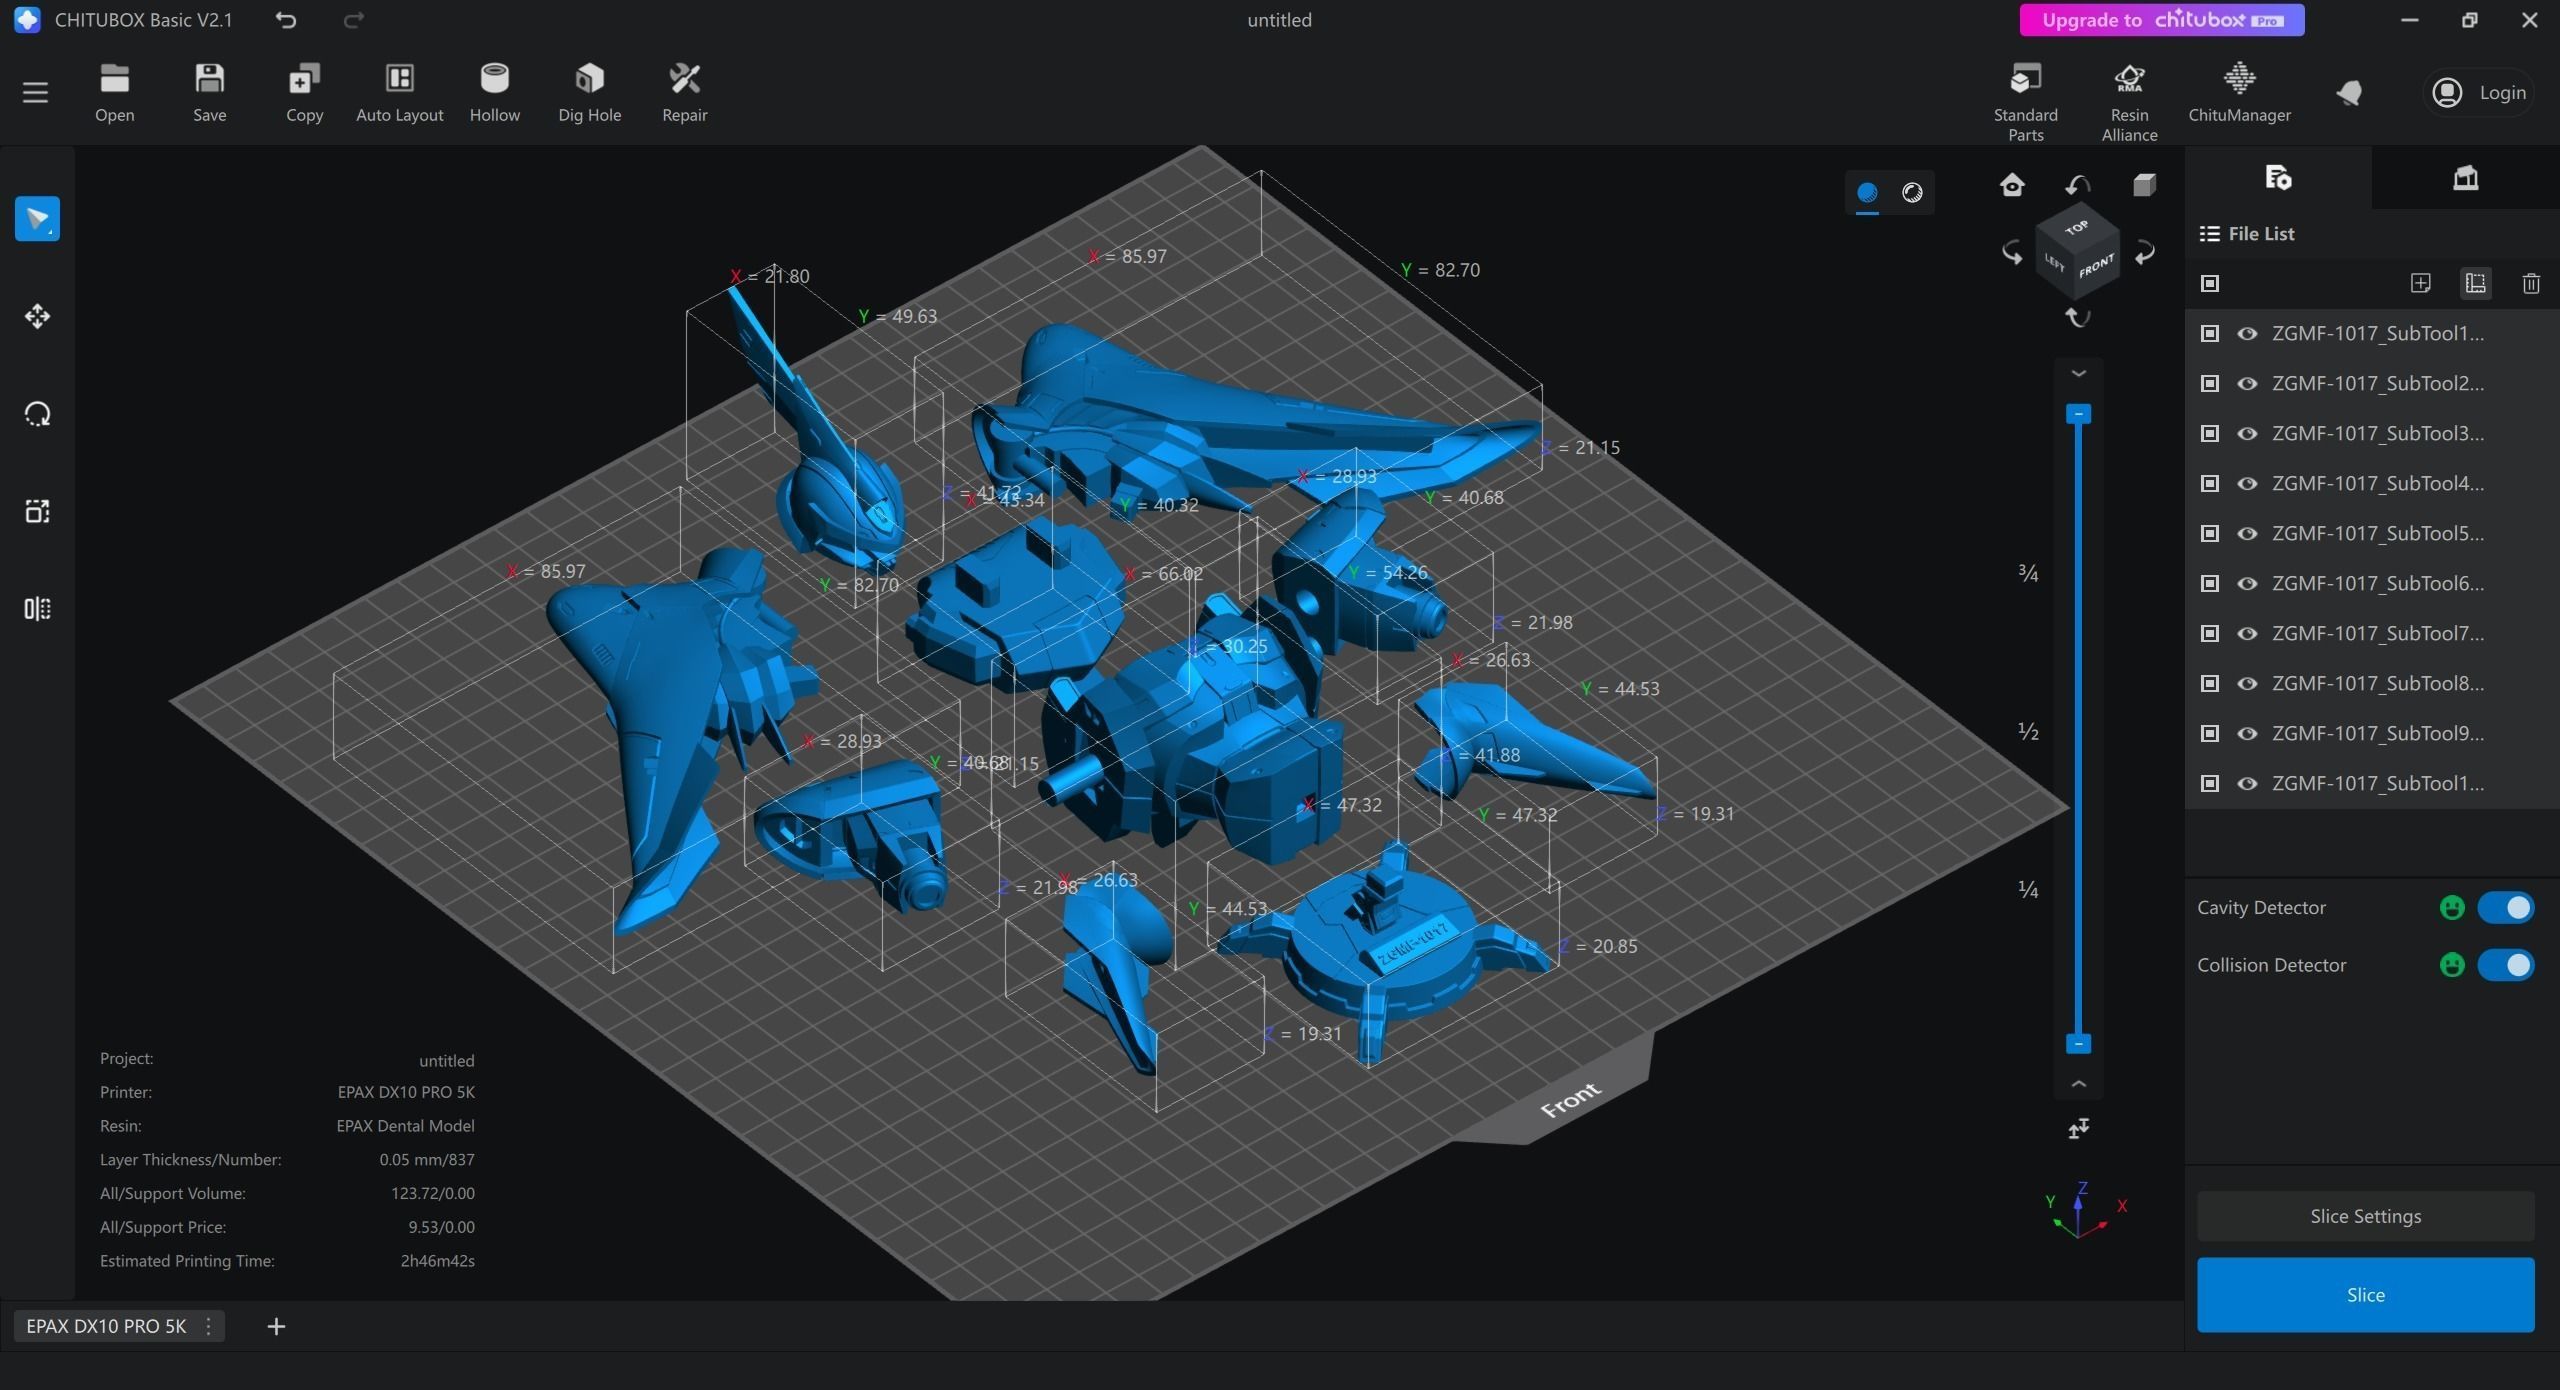Viewport: 2560px width, 1390px height.
Task: Open the file settings panel tab
Action: [2278, 178]
